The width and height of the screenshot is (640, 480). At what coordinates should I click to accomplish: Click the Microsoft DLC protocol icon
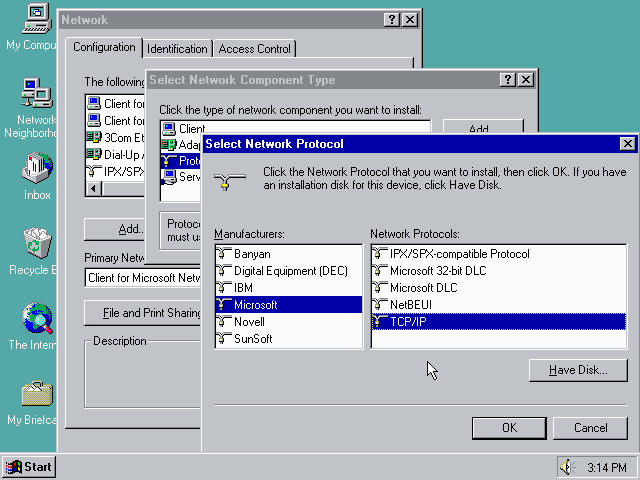tap(380, 288)
